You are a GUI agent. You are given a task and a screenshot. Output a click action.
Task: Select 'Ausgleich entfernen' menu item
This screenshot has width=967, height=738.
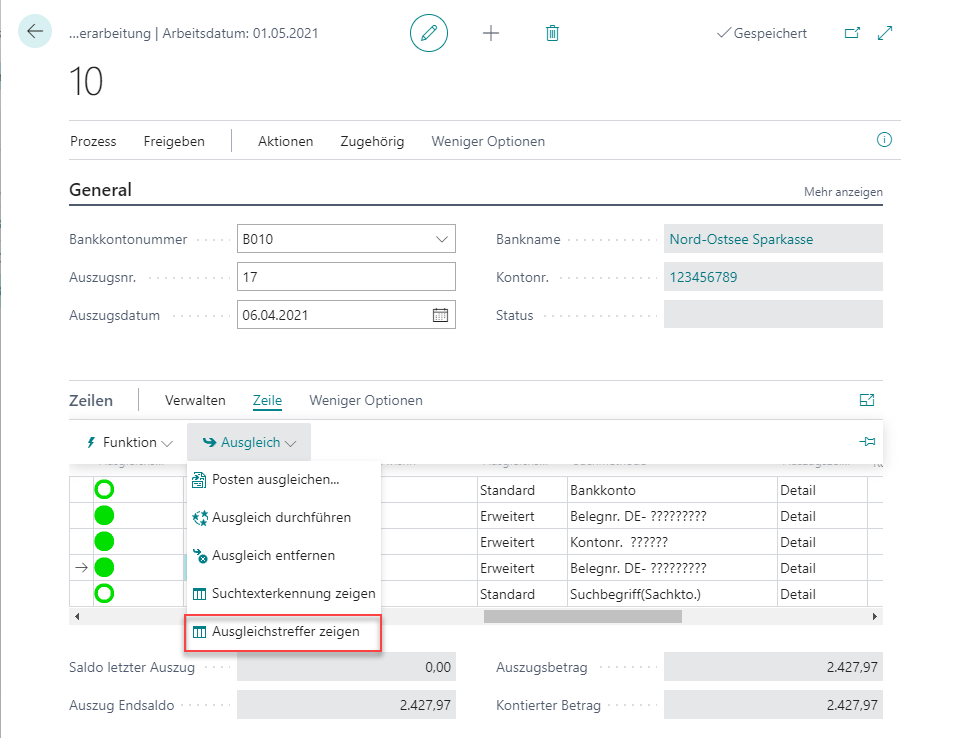click(x=273, y=555)
